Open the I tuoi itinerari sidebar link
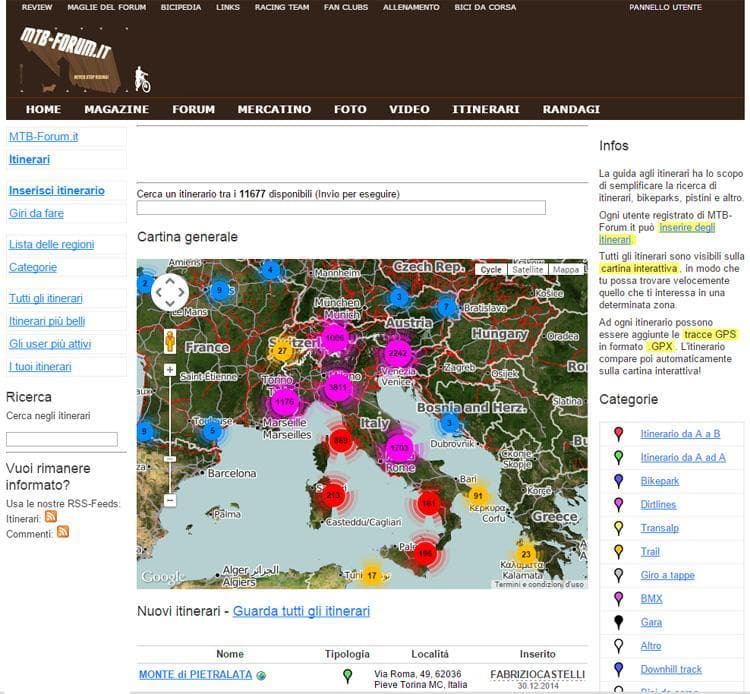Screen dimensions: 750x694 coord(40,367)
